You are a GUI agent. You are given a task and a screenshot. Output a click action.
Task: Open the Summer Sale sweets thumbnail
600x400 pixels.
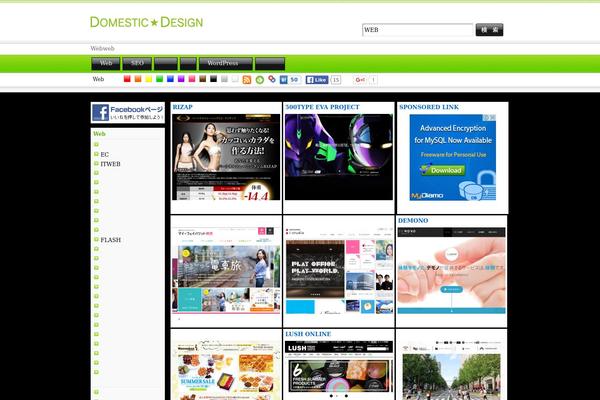[226, 371]
